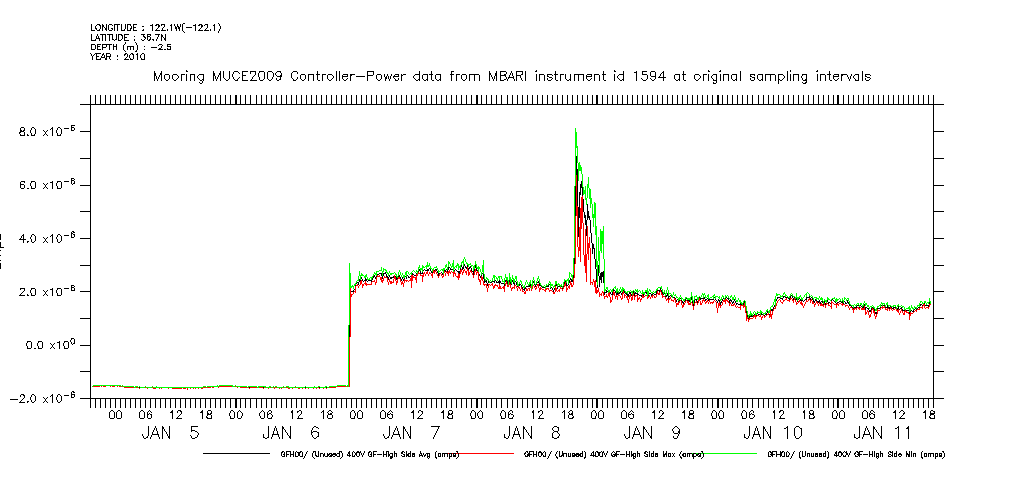Click the JAN 9 date label
Viewport: 1009px width, 504px height.
tap(638, 433)
